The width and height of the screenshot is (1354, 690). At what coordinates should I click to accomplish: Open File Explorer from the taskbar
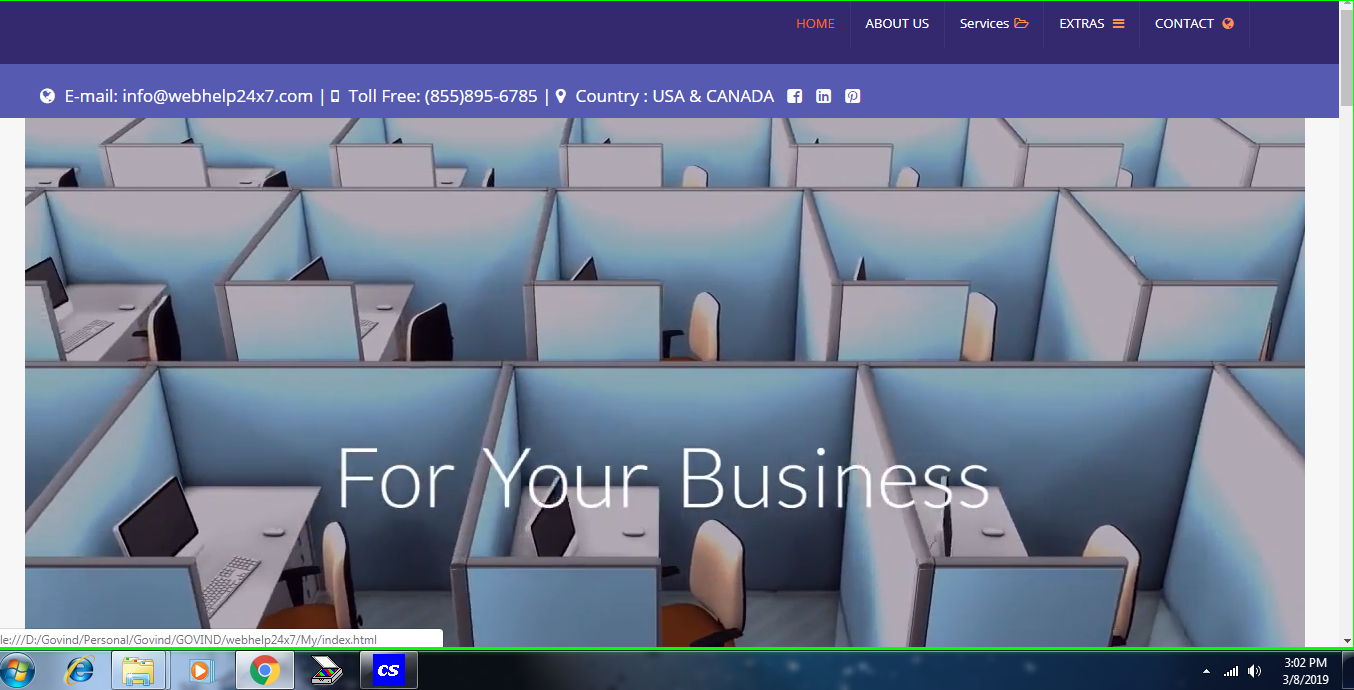pos(137,670)
